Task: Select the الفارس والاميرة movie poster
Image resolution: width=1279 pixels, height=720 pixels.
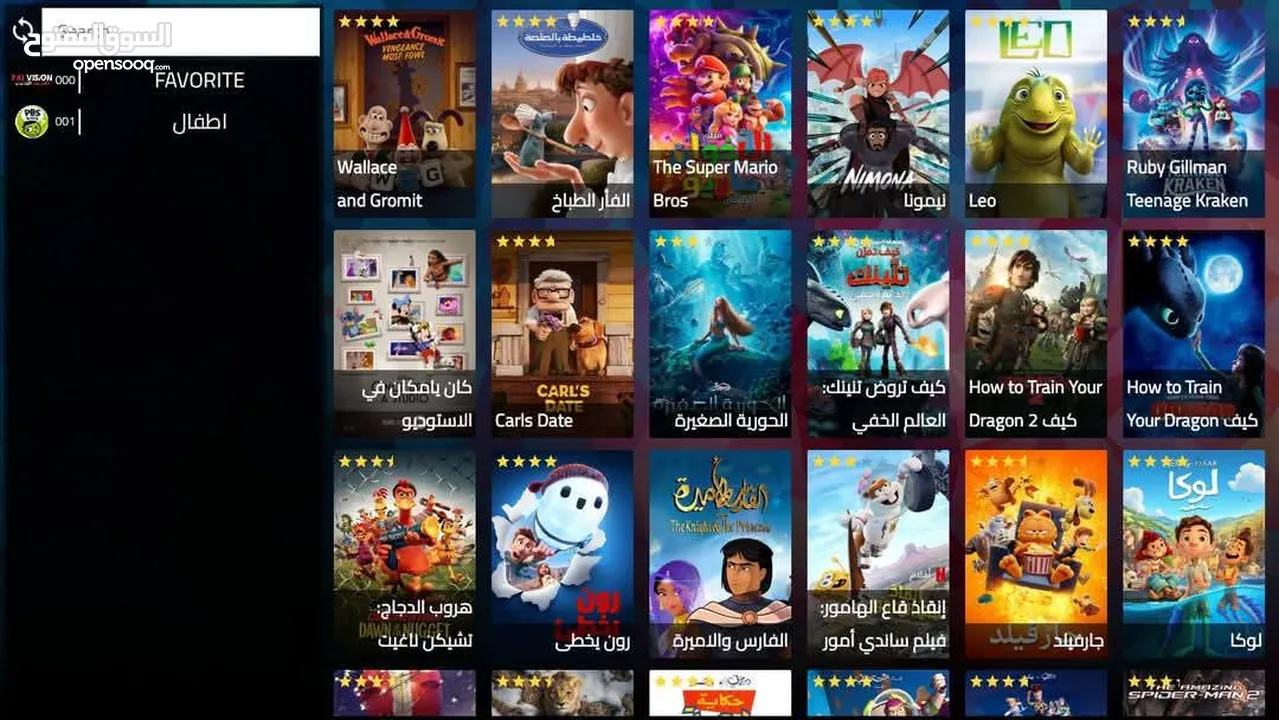Action: click(720, 554)
